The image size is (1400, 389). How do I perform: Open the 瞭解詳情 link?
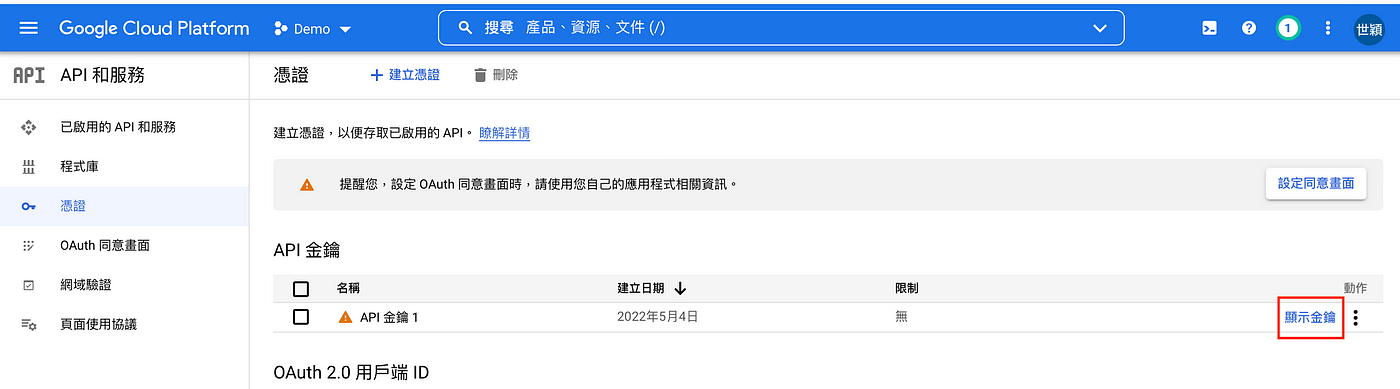click(x=505, y=132)
